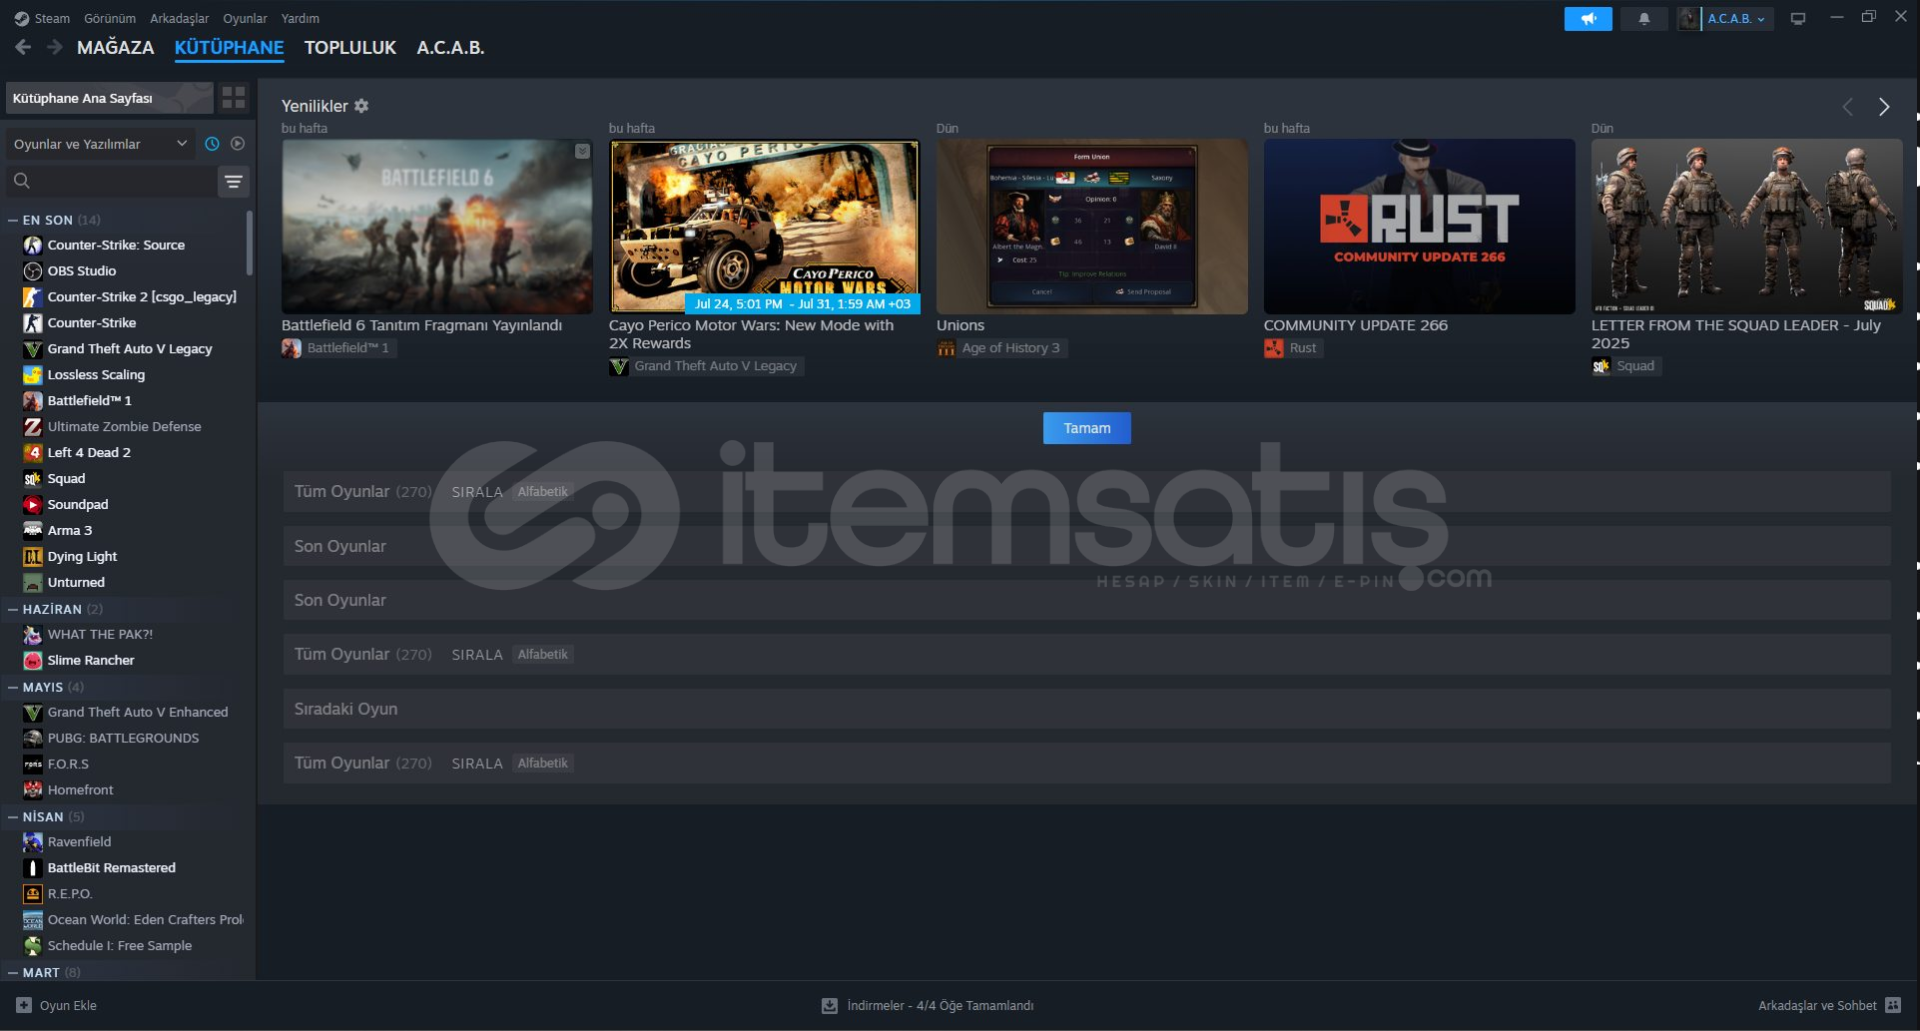
Task: Toggle Big Picture mode monitor icon
Action: point(1798,18)
